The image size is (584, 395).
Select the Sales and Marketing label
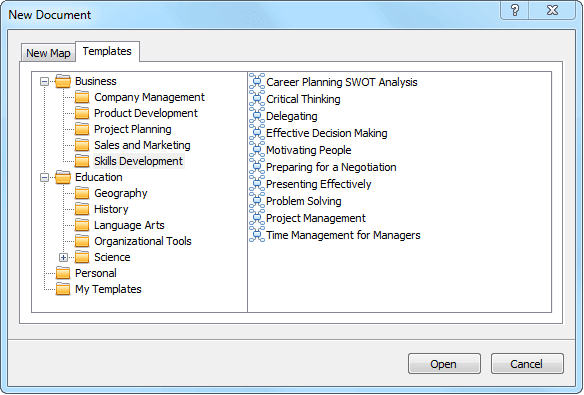tap(142, 145)
